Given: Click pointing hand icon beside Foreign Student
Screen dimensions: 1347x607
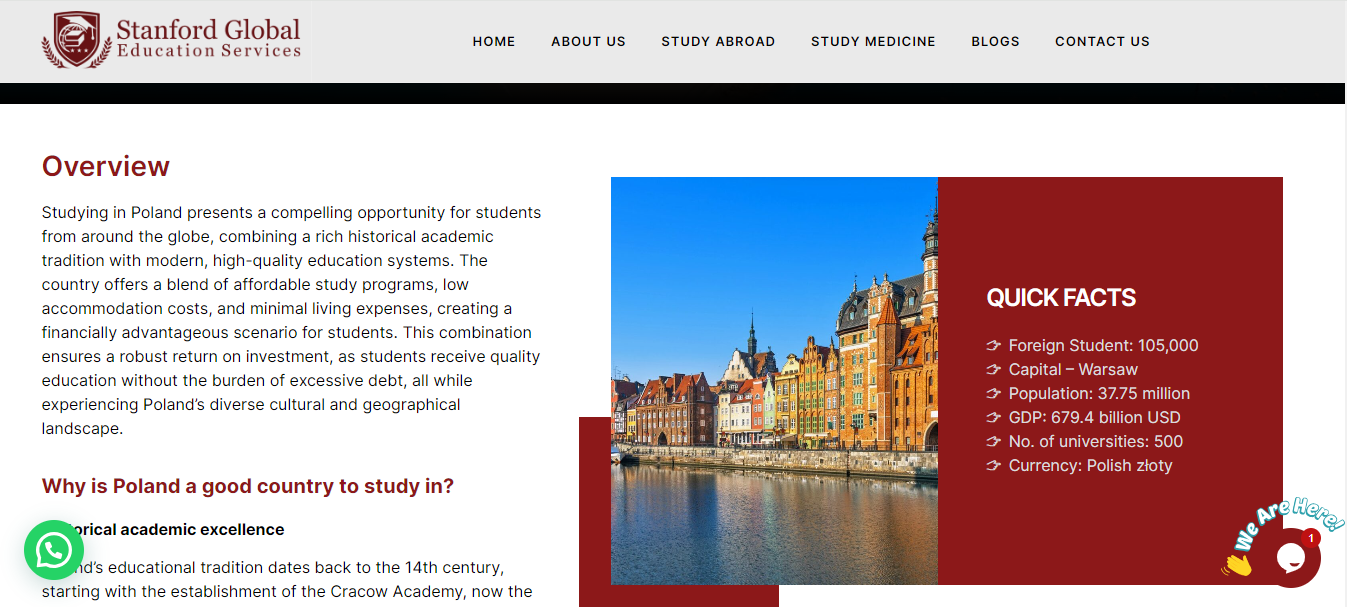Looking at the screenshot, I should (993, 346).
